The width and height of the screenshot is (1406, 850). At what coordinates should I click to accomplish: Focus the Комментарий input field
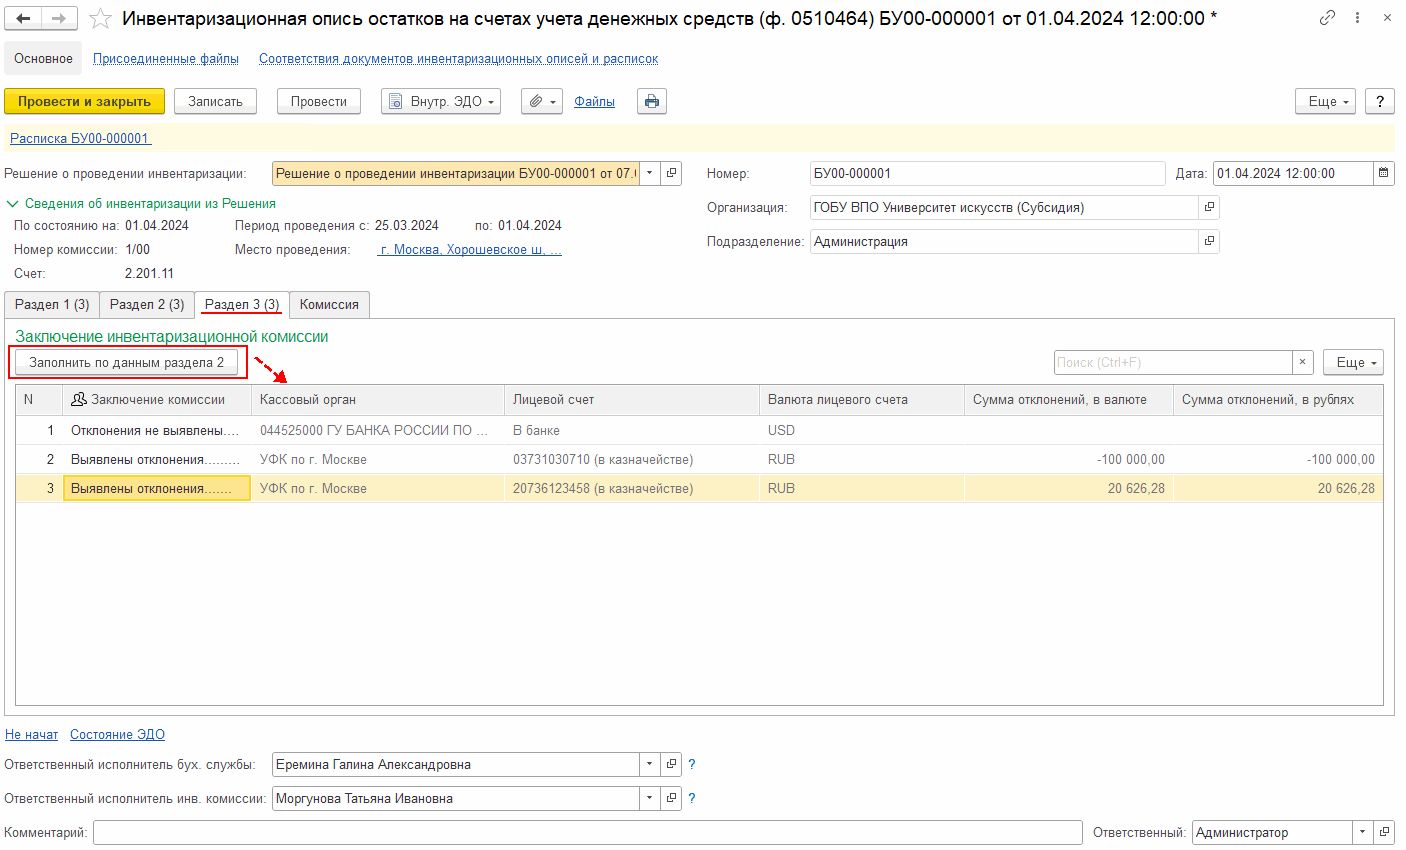[x=588, y=832]
